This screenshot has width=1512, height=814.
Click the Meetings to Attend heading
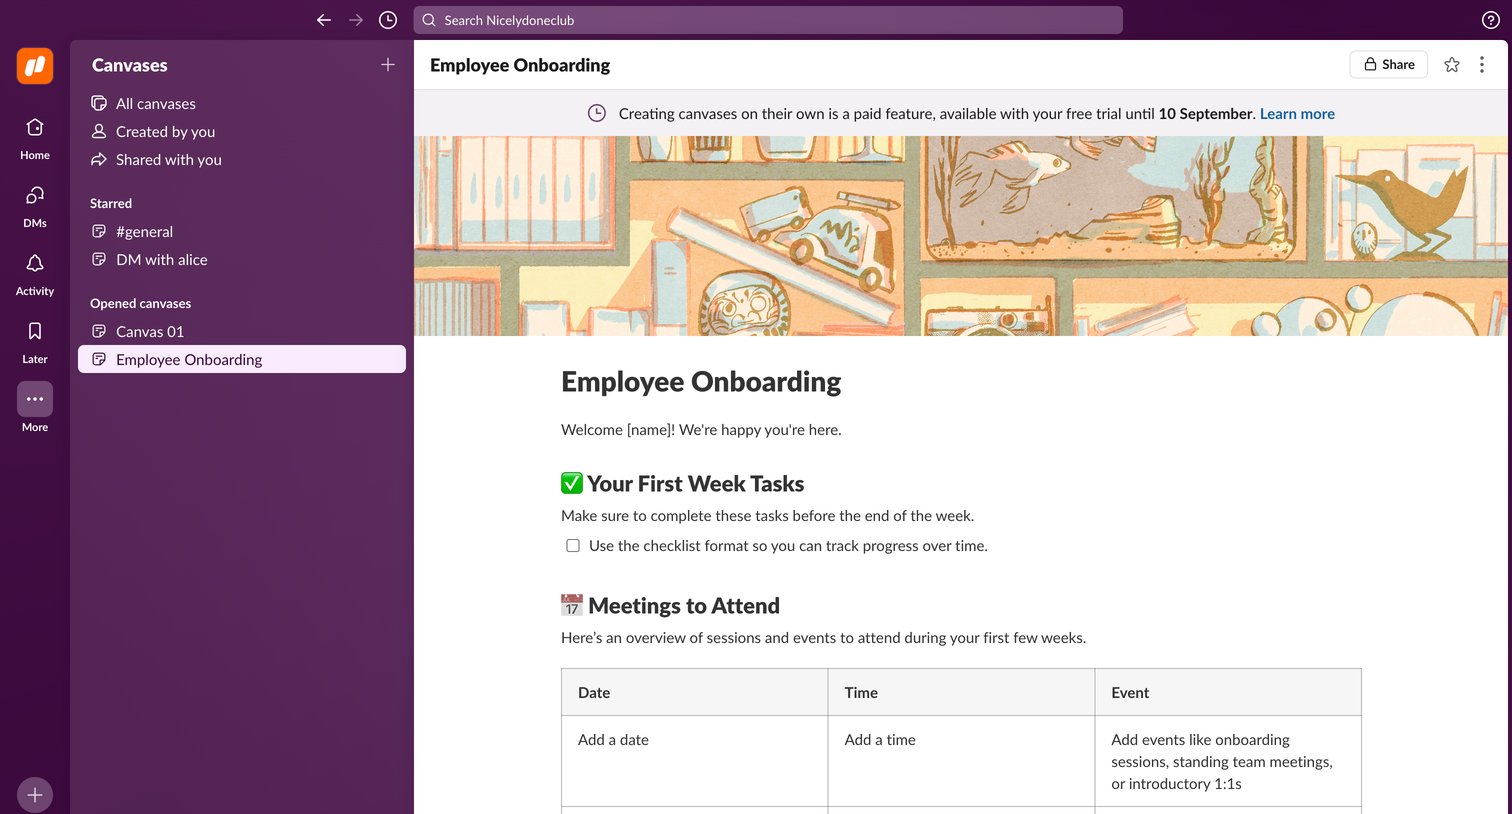point(684,606)
